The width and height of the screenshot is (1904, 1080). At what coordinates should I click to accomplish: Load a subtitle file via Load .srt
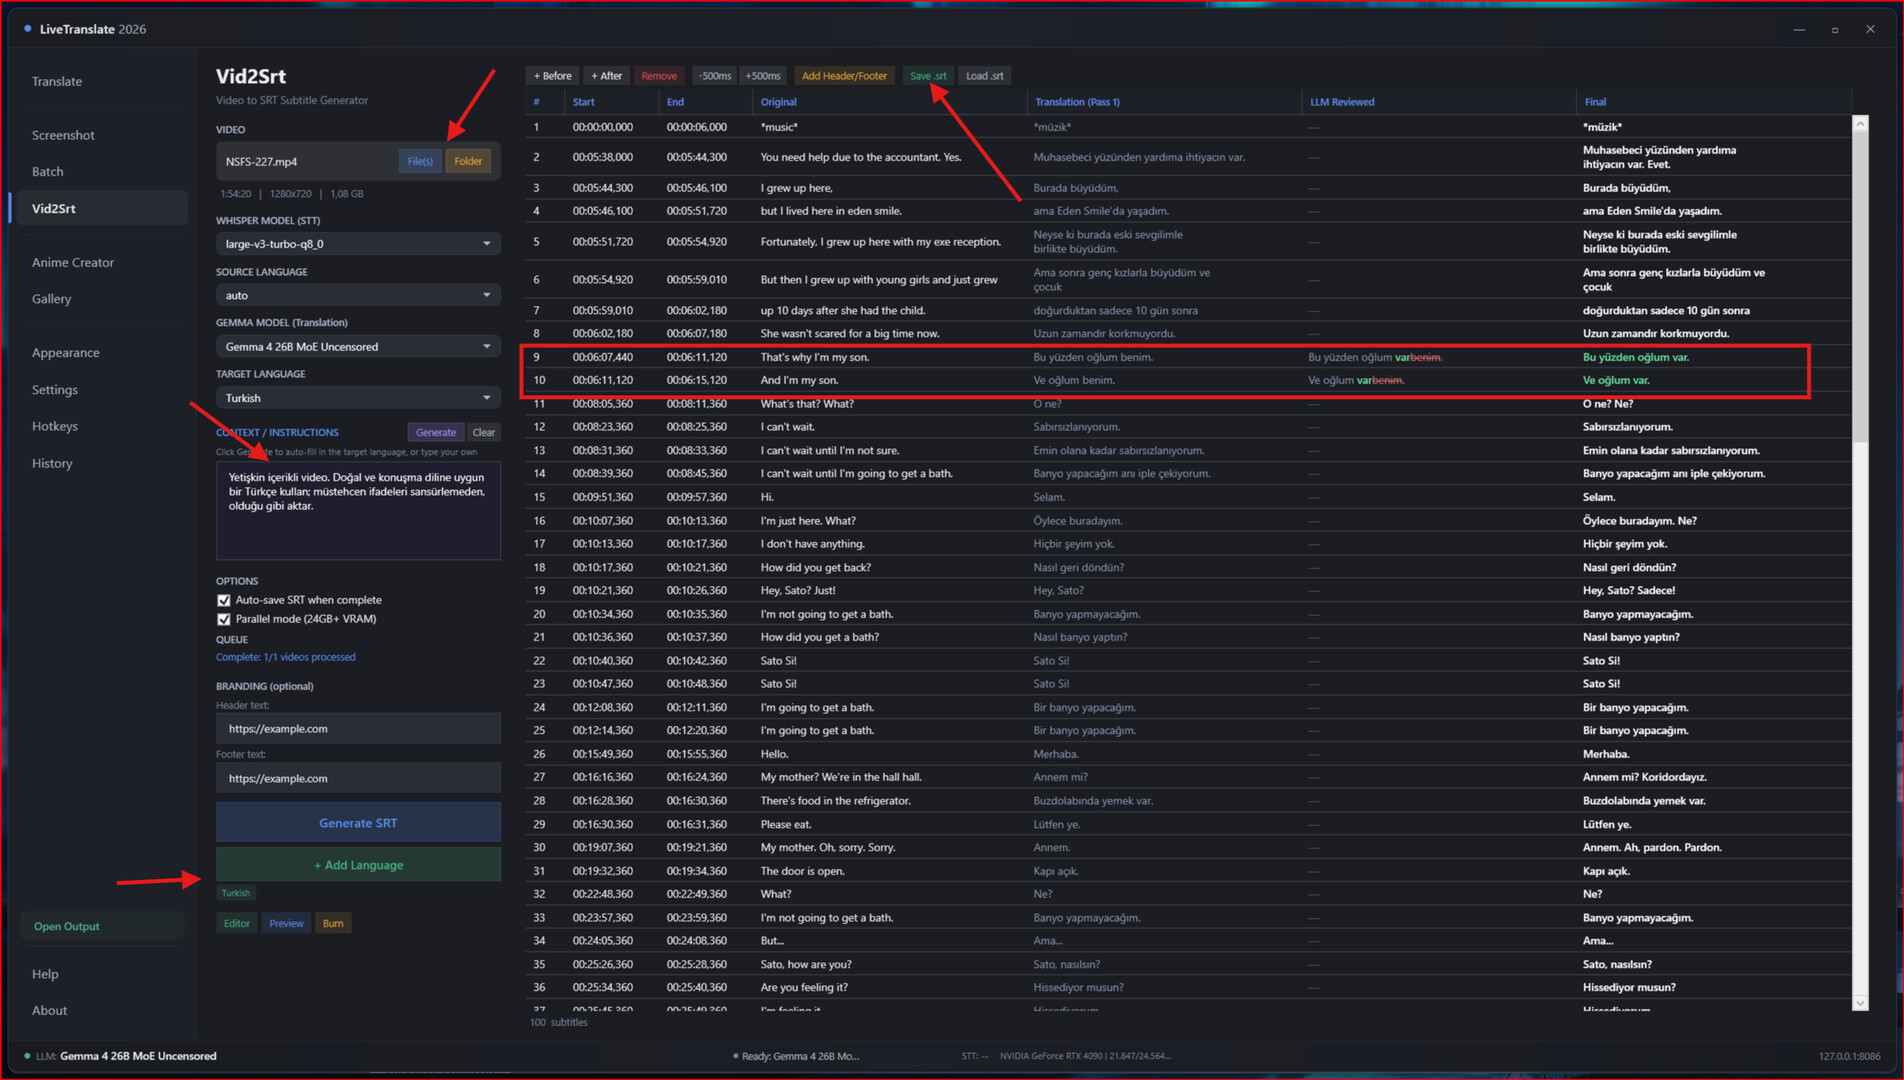pyautogui.click(x=984, y=76)
